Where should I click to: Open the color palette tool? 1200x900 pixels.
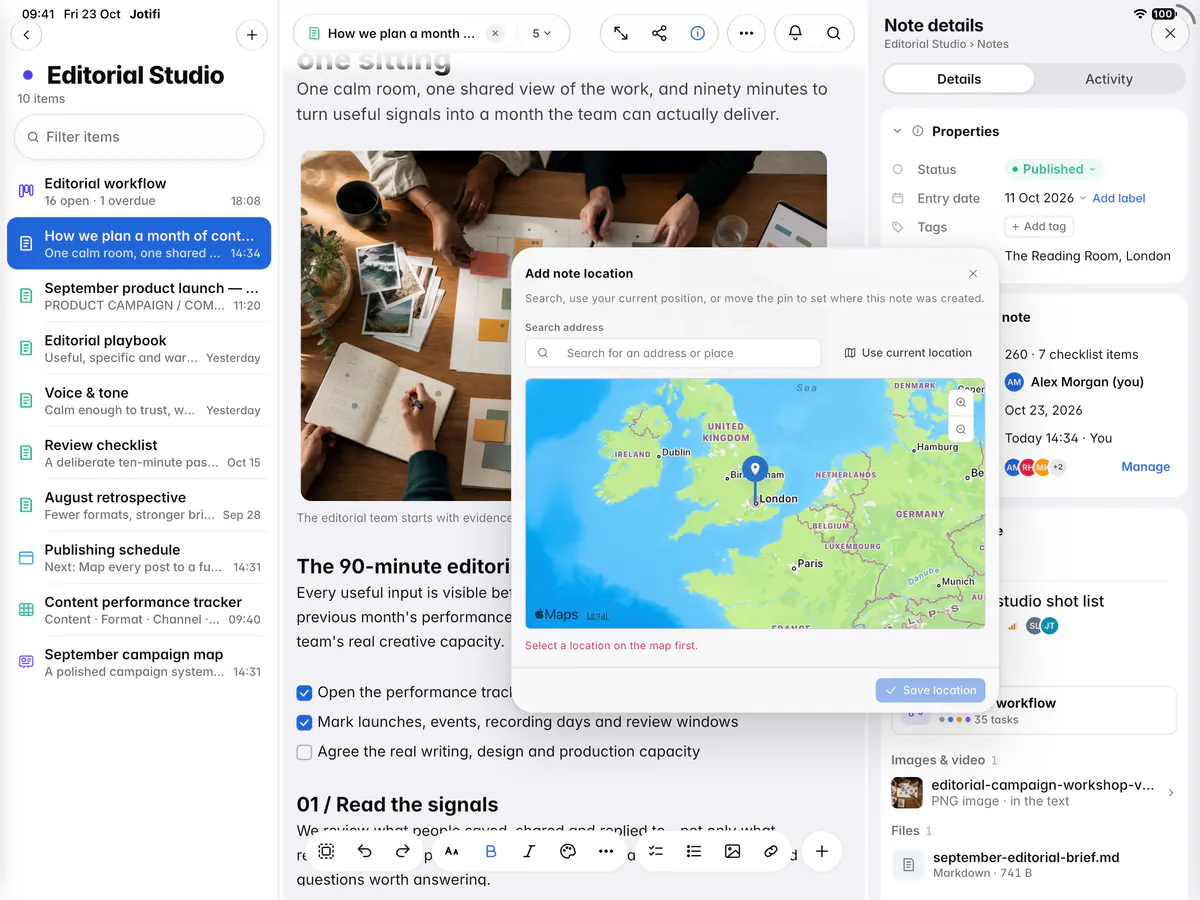568,851
